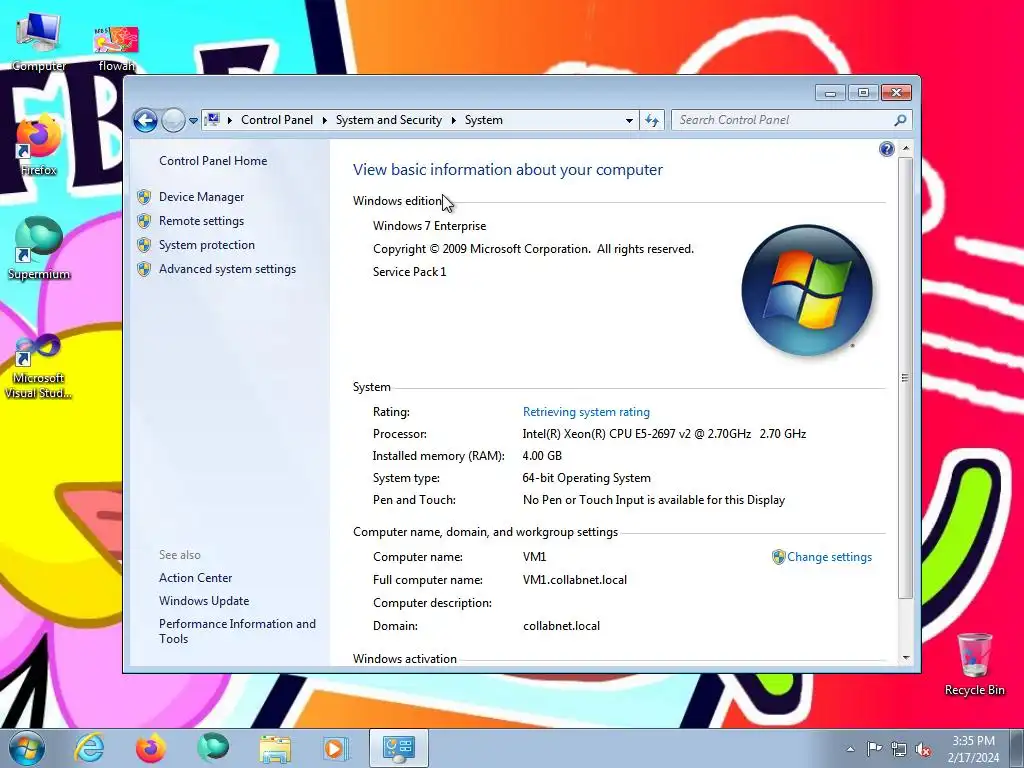The width and height of the screenshot is (1024, 768).
Task: Open Windows Explorer from the taskbar
Action: 275,748
